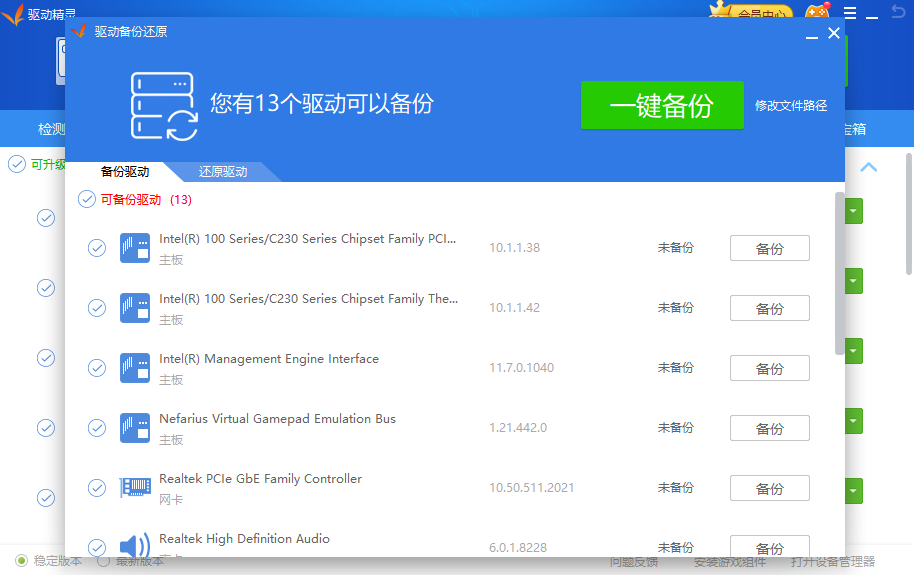Screen dimensions: 914x575
Task: Click the Nefarius Virtual Gamepad device icon
Action: pyautogui.click(x=135, y=428)
